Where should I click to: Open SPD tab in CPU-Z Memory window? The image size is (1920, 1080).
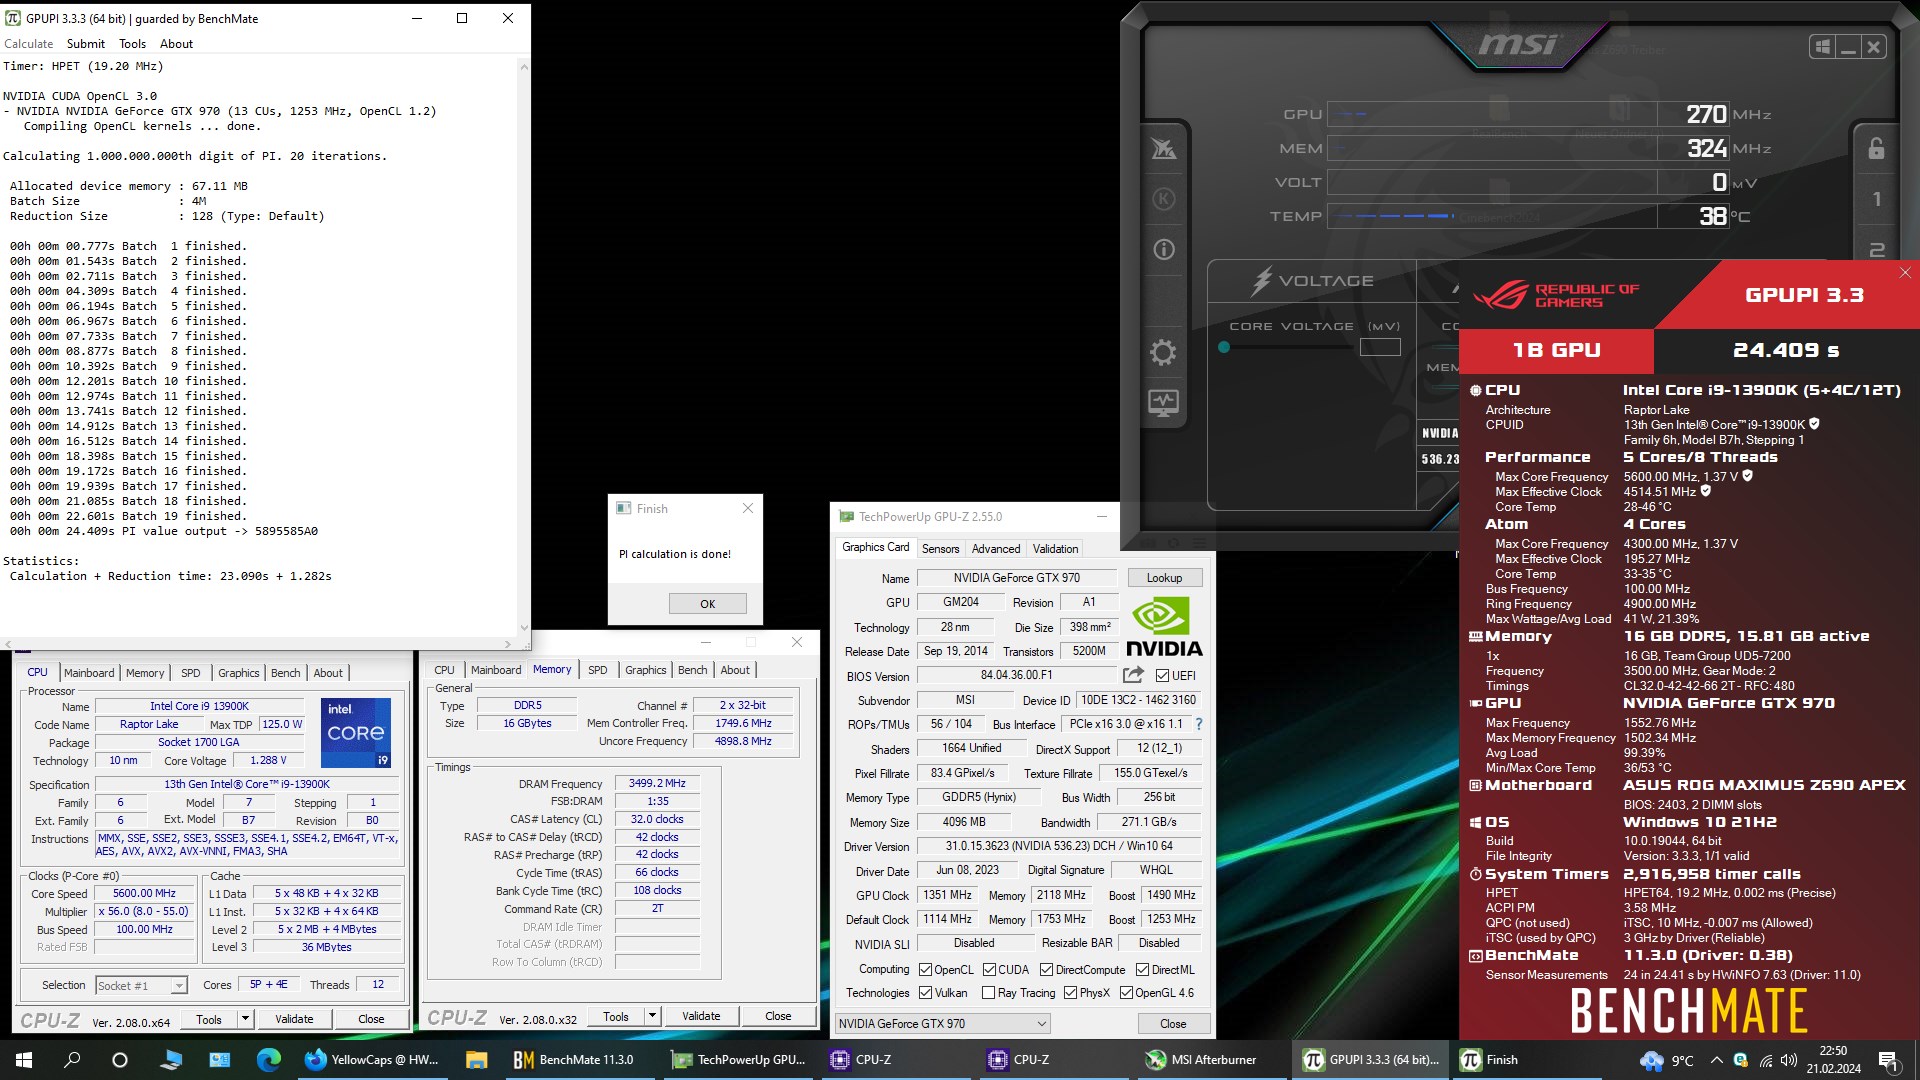(598, 670)
